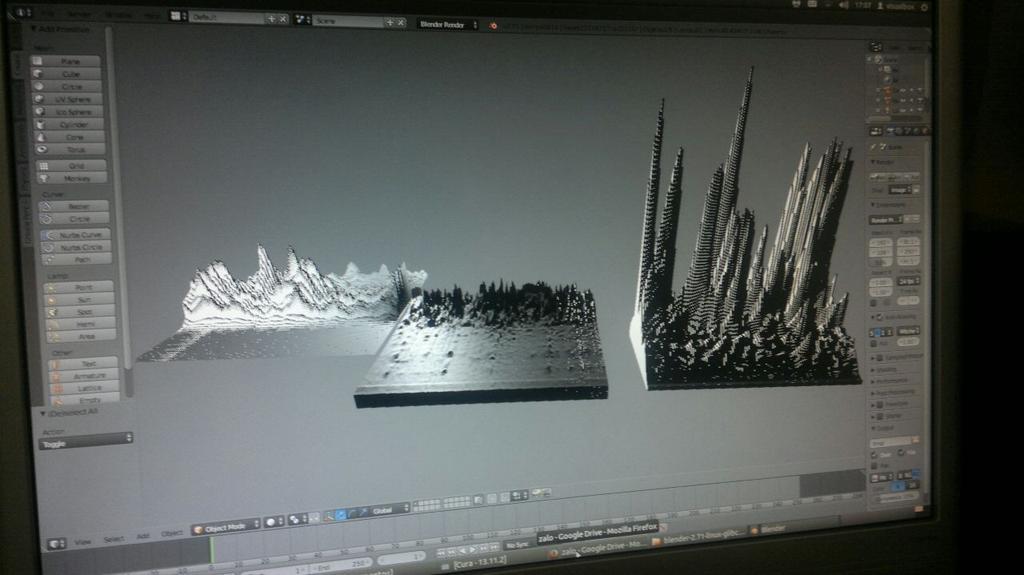Screen dimensions: 1024x575
Task: Add the Monkey mesh
Action: (74, 178)
